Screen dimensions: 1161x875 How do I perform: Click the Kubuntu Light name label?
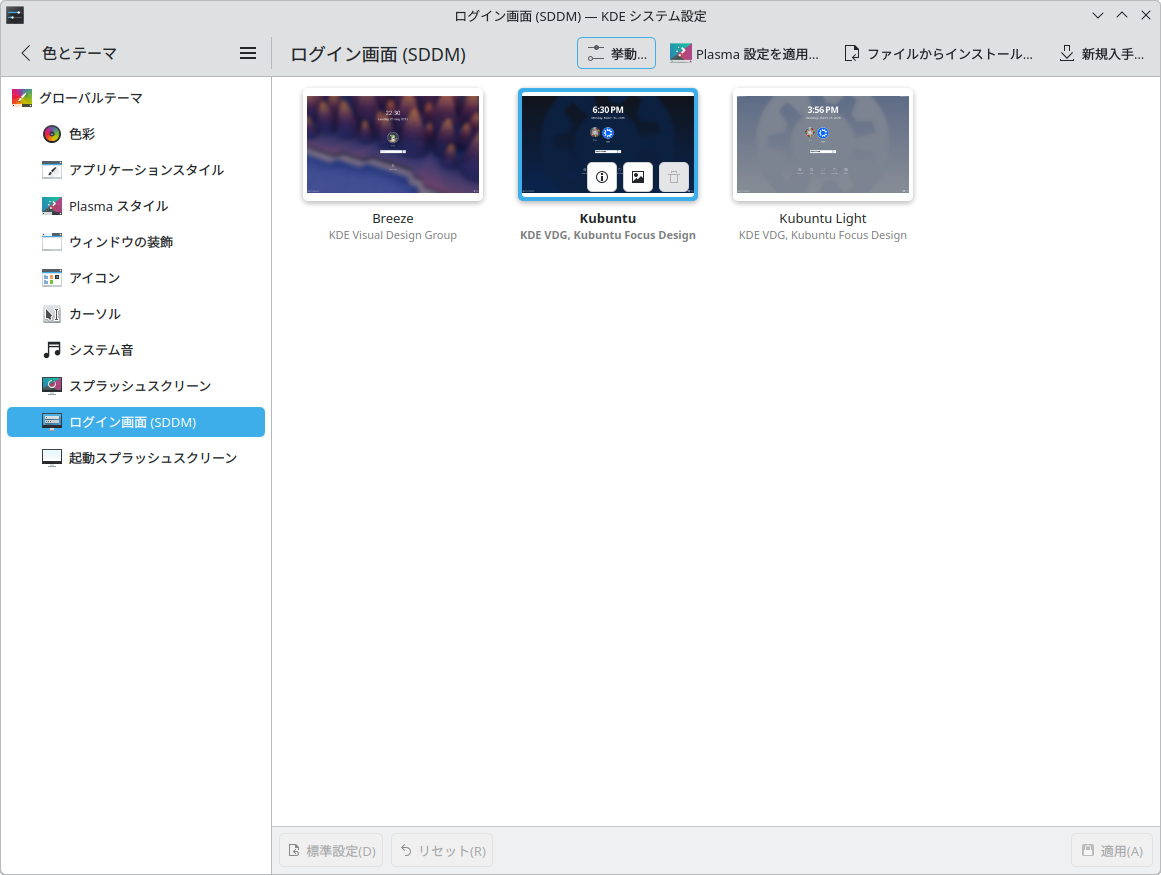click(823, 218)
